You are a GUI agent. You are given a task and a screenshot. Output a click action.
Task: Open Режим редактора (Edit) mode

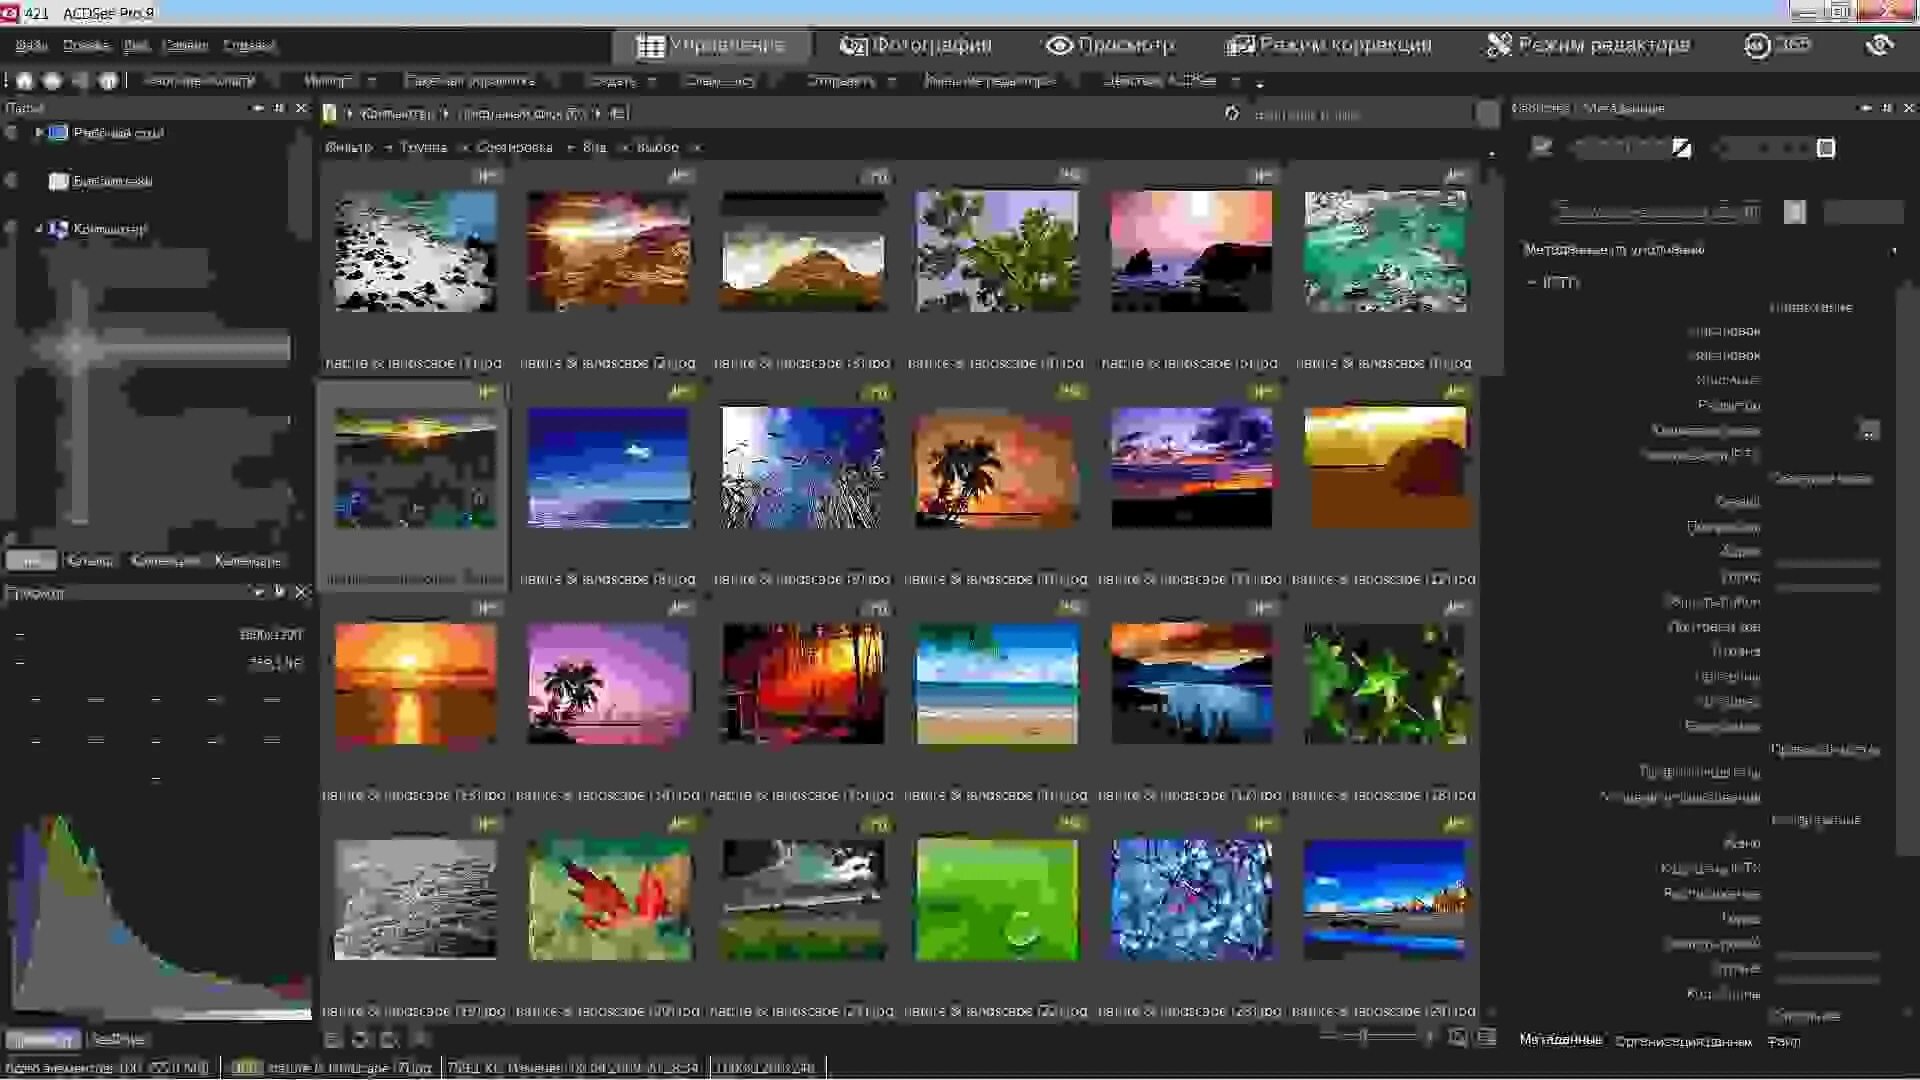pos(1588,45)
